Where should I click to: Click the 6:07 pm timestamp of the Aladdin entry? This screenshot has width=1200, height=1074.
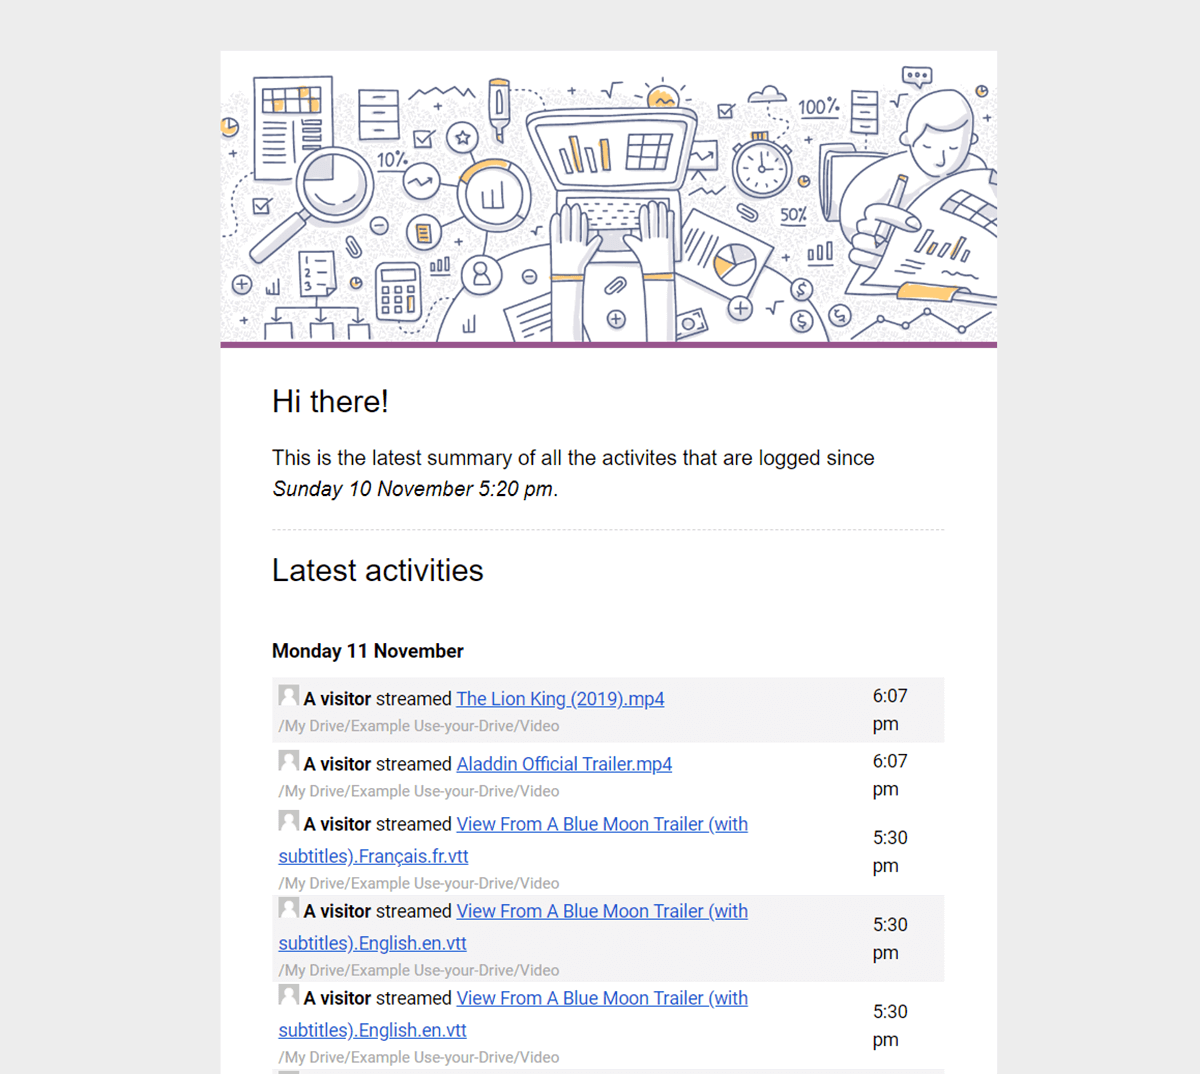coord(889,775)
